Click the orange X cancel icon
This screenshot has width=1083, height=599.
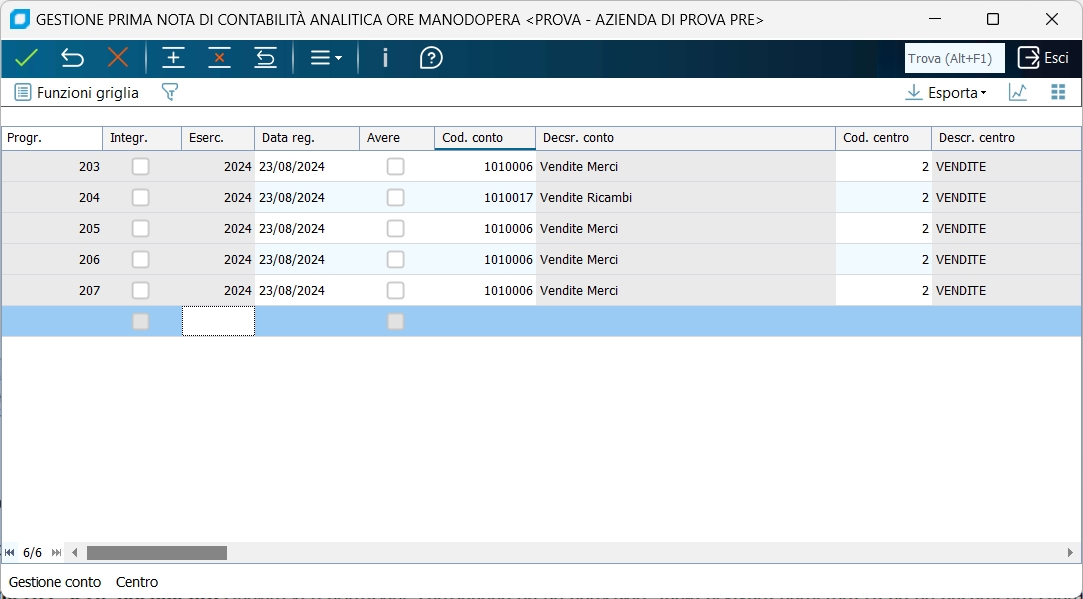(x=118, y=58)
